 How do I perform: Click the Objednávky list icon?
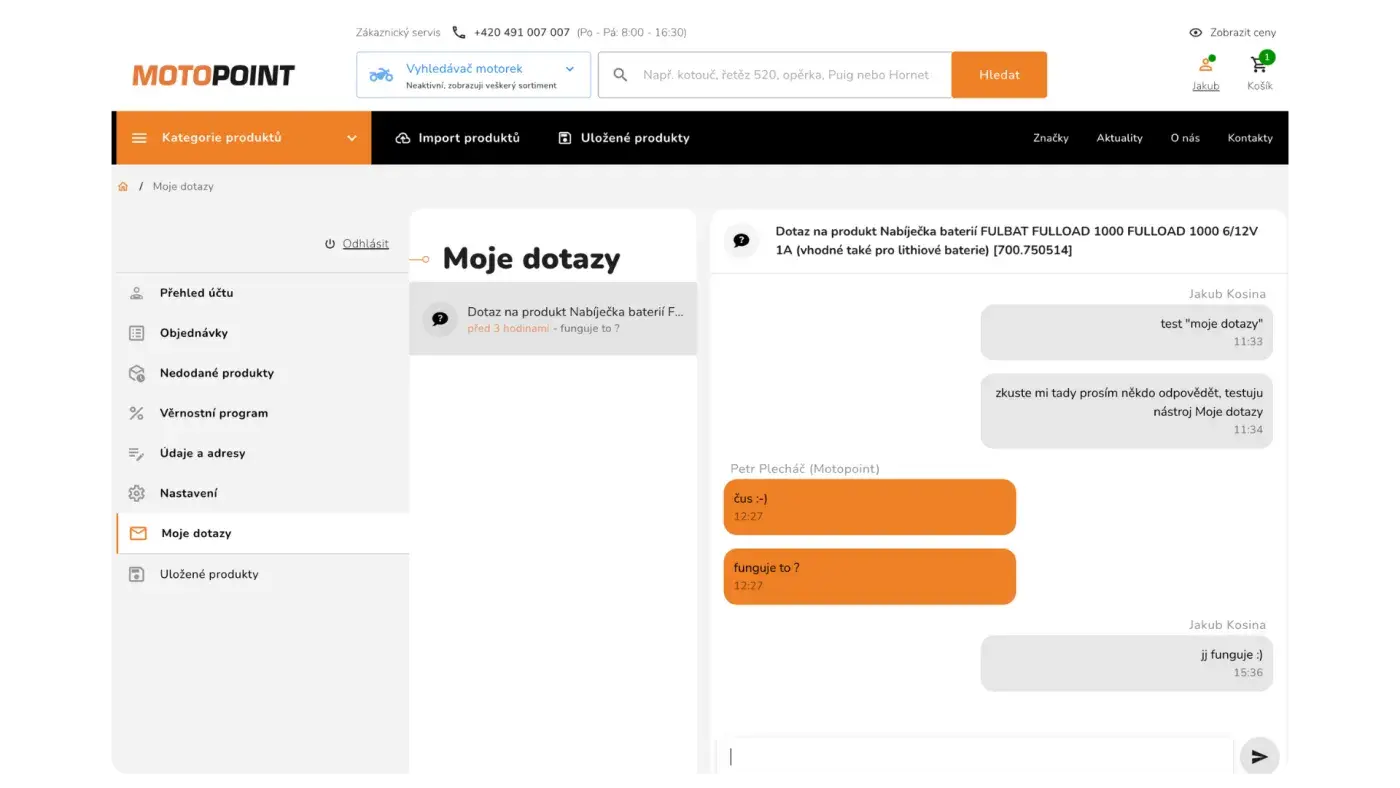(x=137, y=333)
